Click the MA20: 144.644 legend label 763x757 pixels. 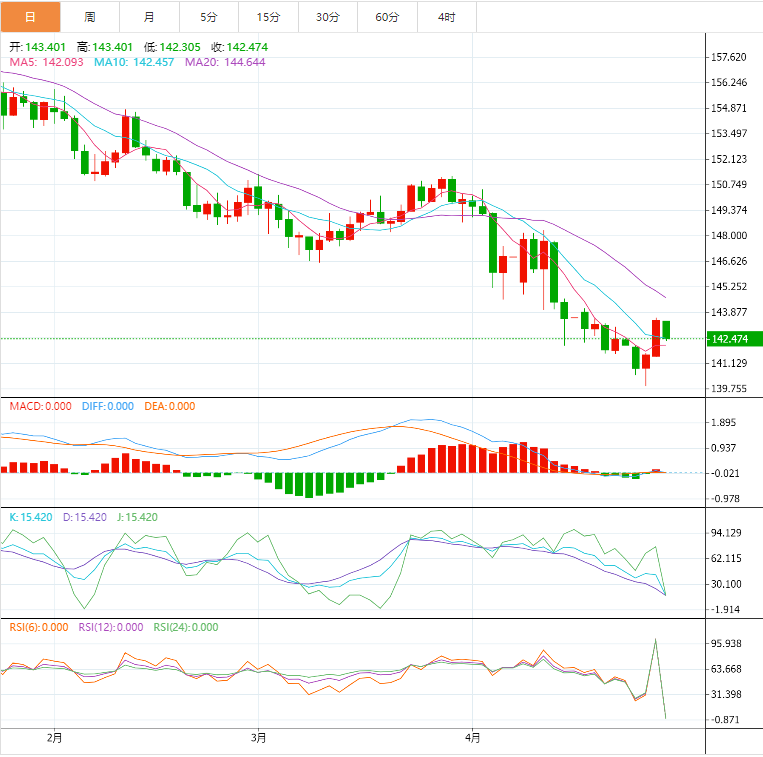tap(225, 62)
